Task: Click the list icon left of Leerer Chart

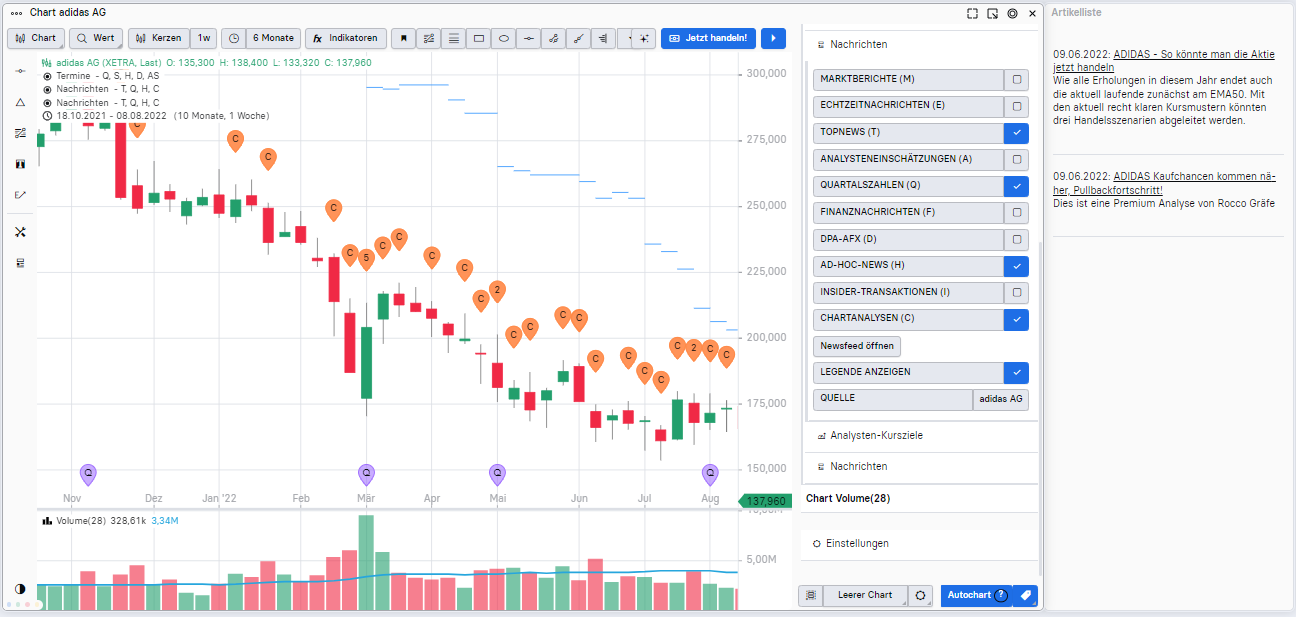Action: coord(810,595)
